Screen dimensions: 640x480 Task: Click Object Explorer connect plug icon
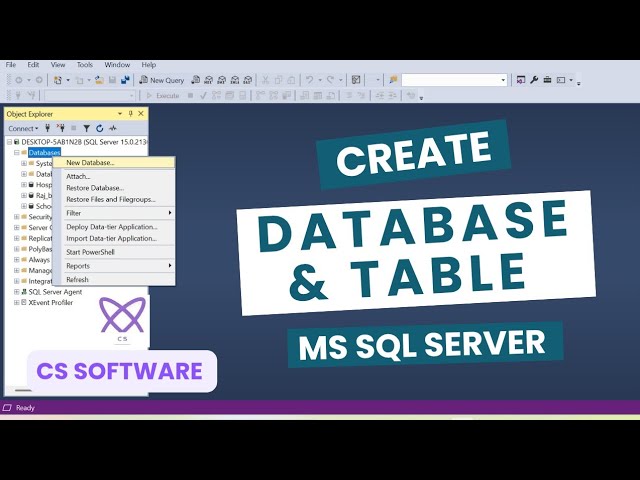pos(48,128)
